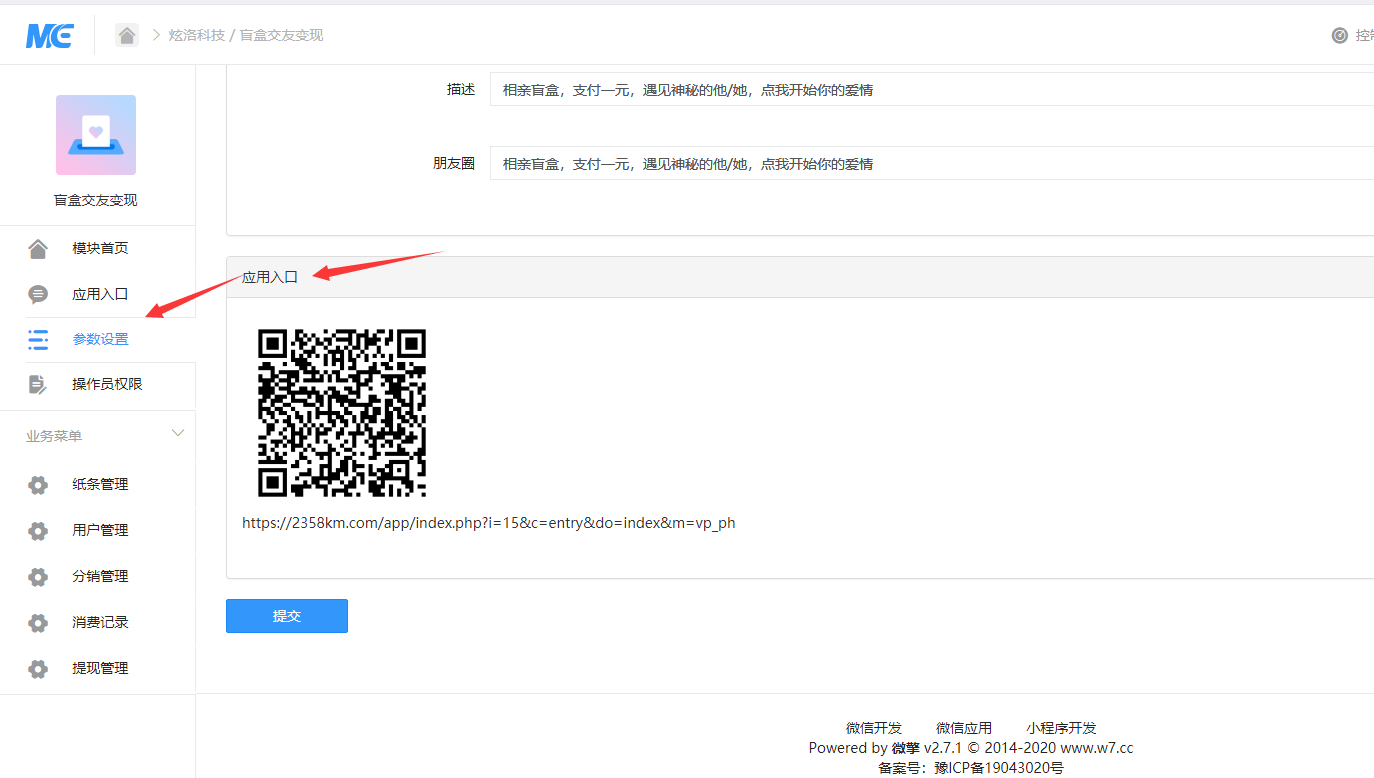
Task: Click the 提交 submit button
Action: click(287, 616)
